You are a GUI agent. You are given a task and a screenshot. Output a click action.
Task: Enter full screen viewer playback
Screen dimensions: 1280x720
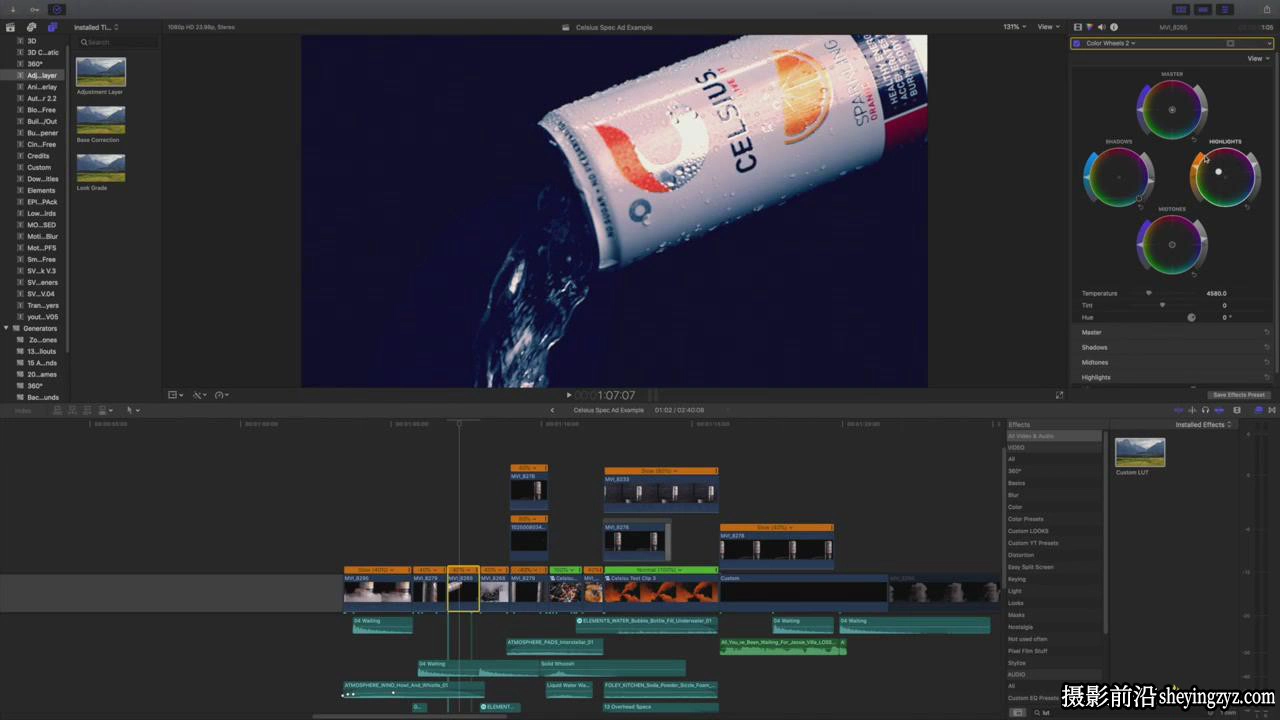tap(1059, 395)
